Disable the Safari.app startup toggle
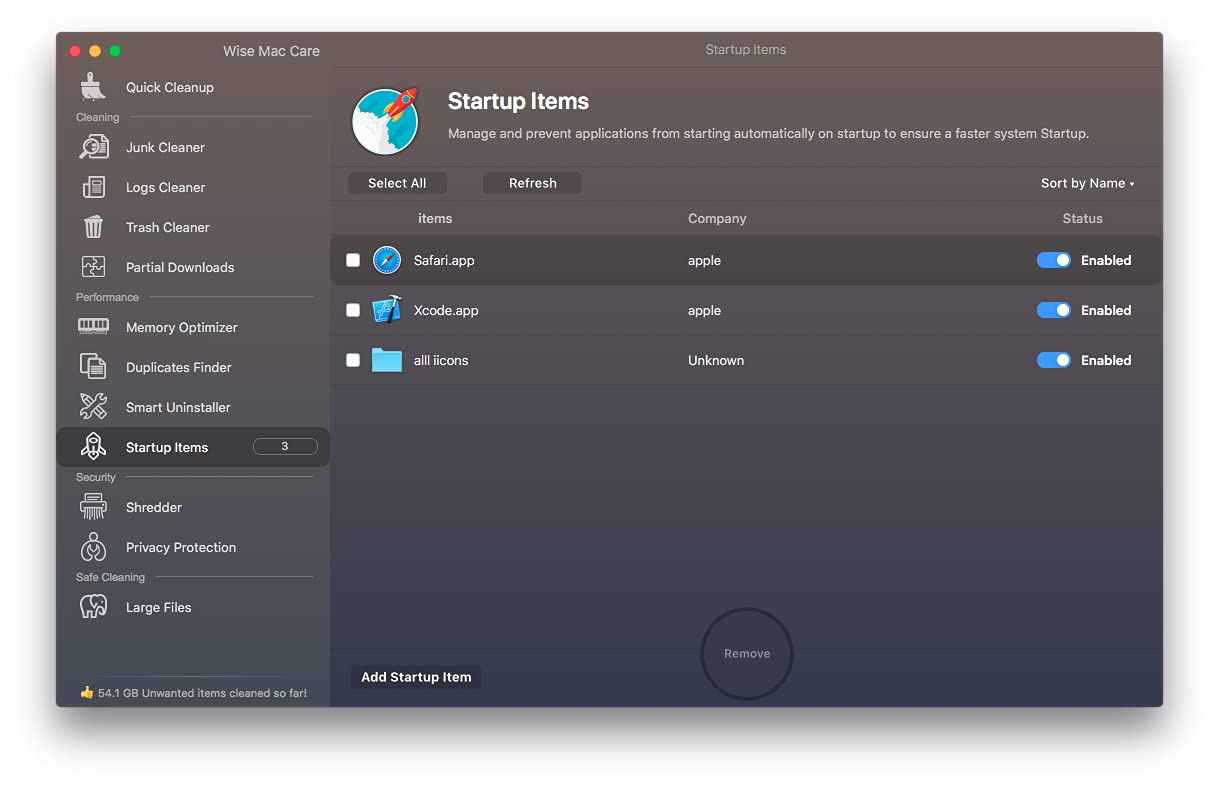 pyautogui.click(x=1054, y=260)
